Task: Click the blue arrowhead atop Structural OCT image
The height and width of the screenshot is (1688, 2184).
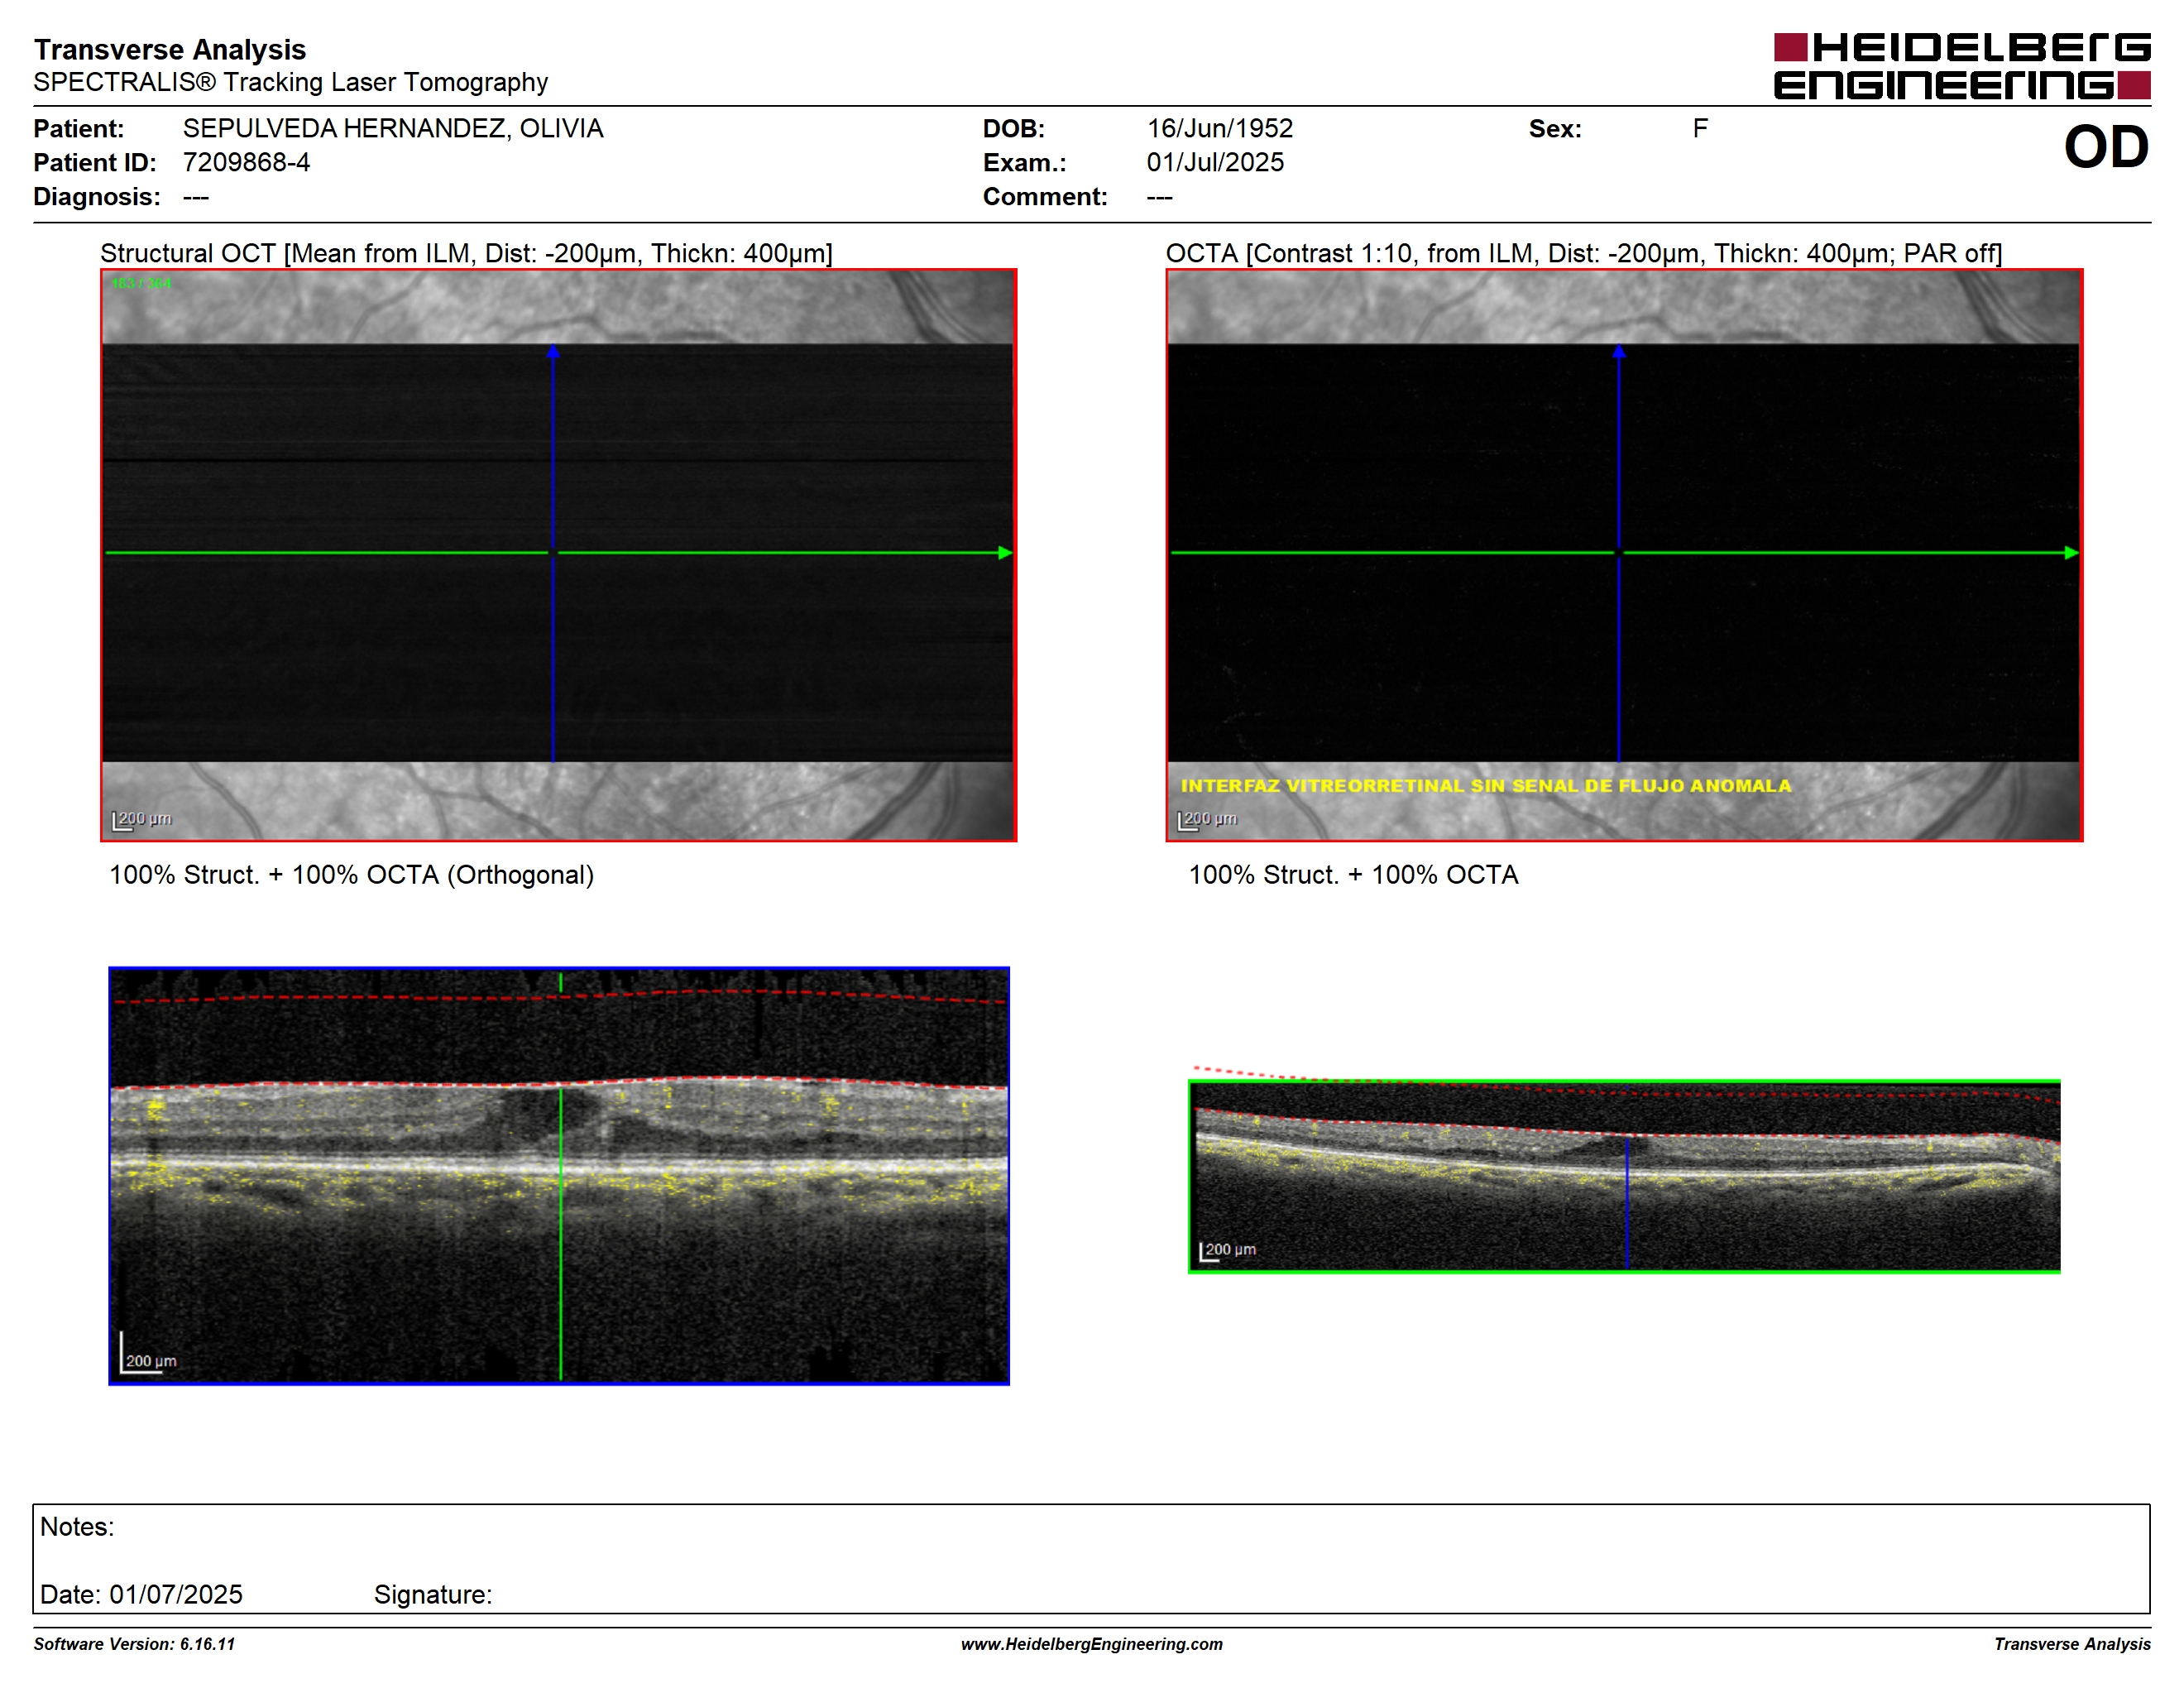Action: [x=553, y=351]
